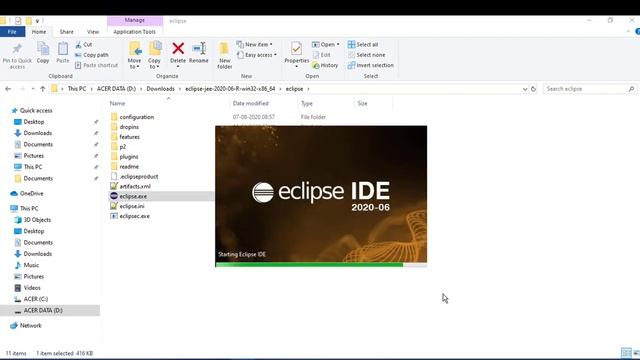
Task: Click ACER DATA (D:) breadcrumb
Action: point(116,89)
